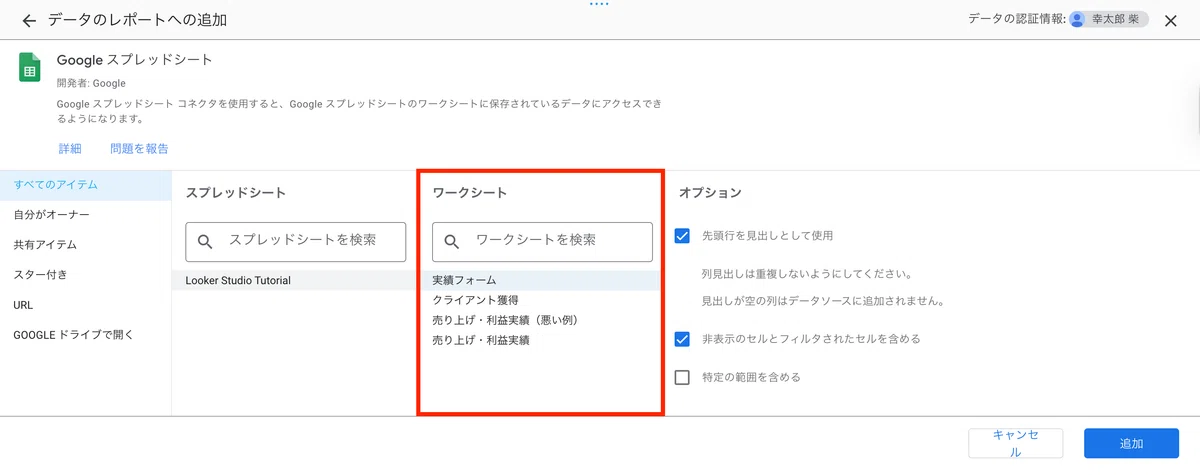Click the Google Sheets green connector icon
The width and height of the screenshot is (1200, 475).
(29, 68)
